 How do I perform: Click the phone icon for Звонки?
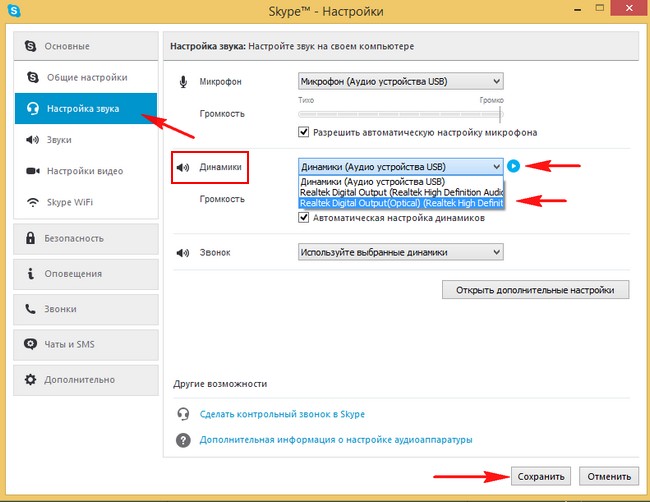point(30,309)
